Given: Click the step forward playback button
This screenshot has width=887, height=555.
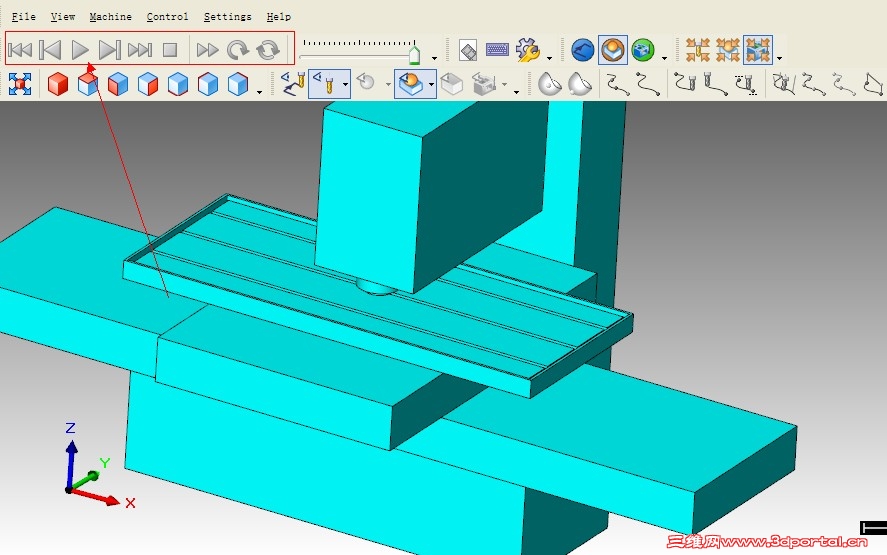Looking at the screenshot, I should pos(110,50).
